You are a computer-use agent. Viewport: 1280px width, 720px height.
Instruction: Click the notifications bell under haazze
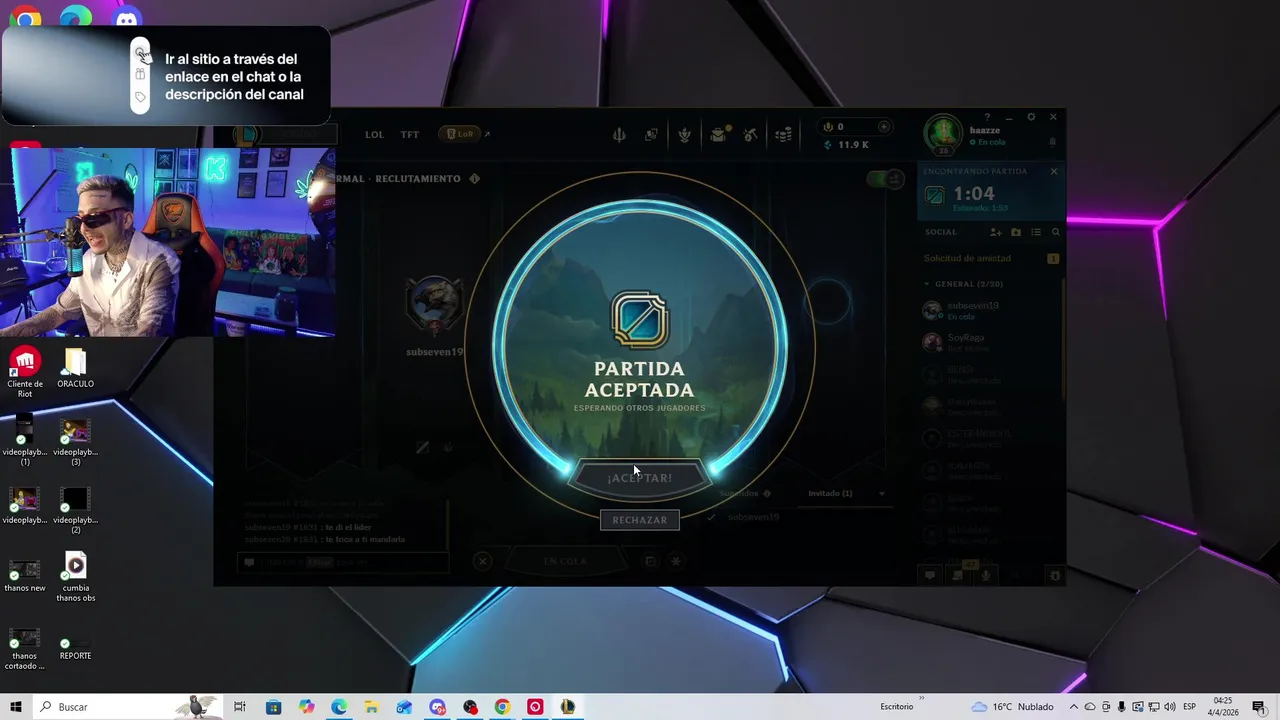(x=1052, y=142)
